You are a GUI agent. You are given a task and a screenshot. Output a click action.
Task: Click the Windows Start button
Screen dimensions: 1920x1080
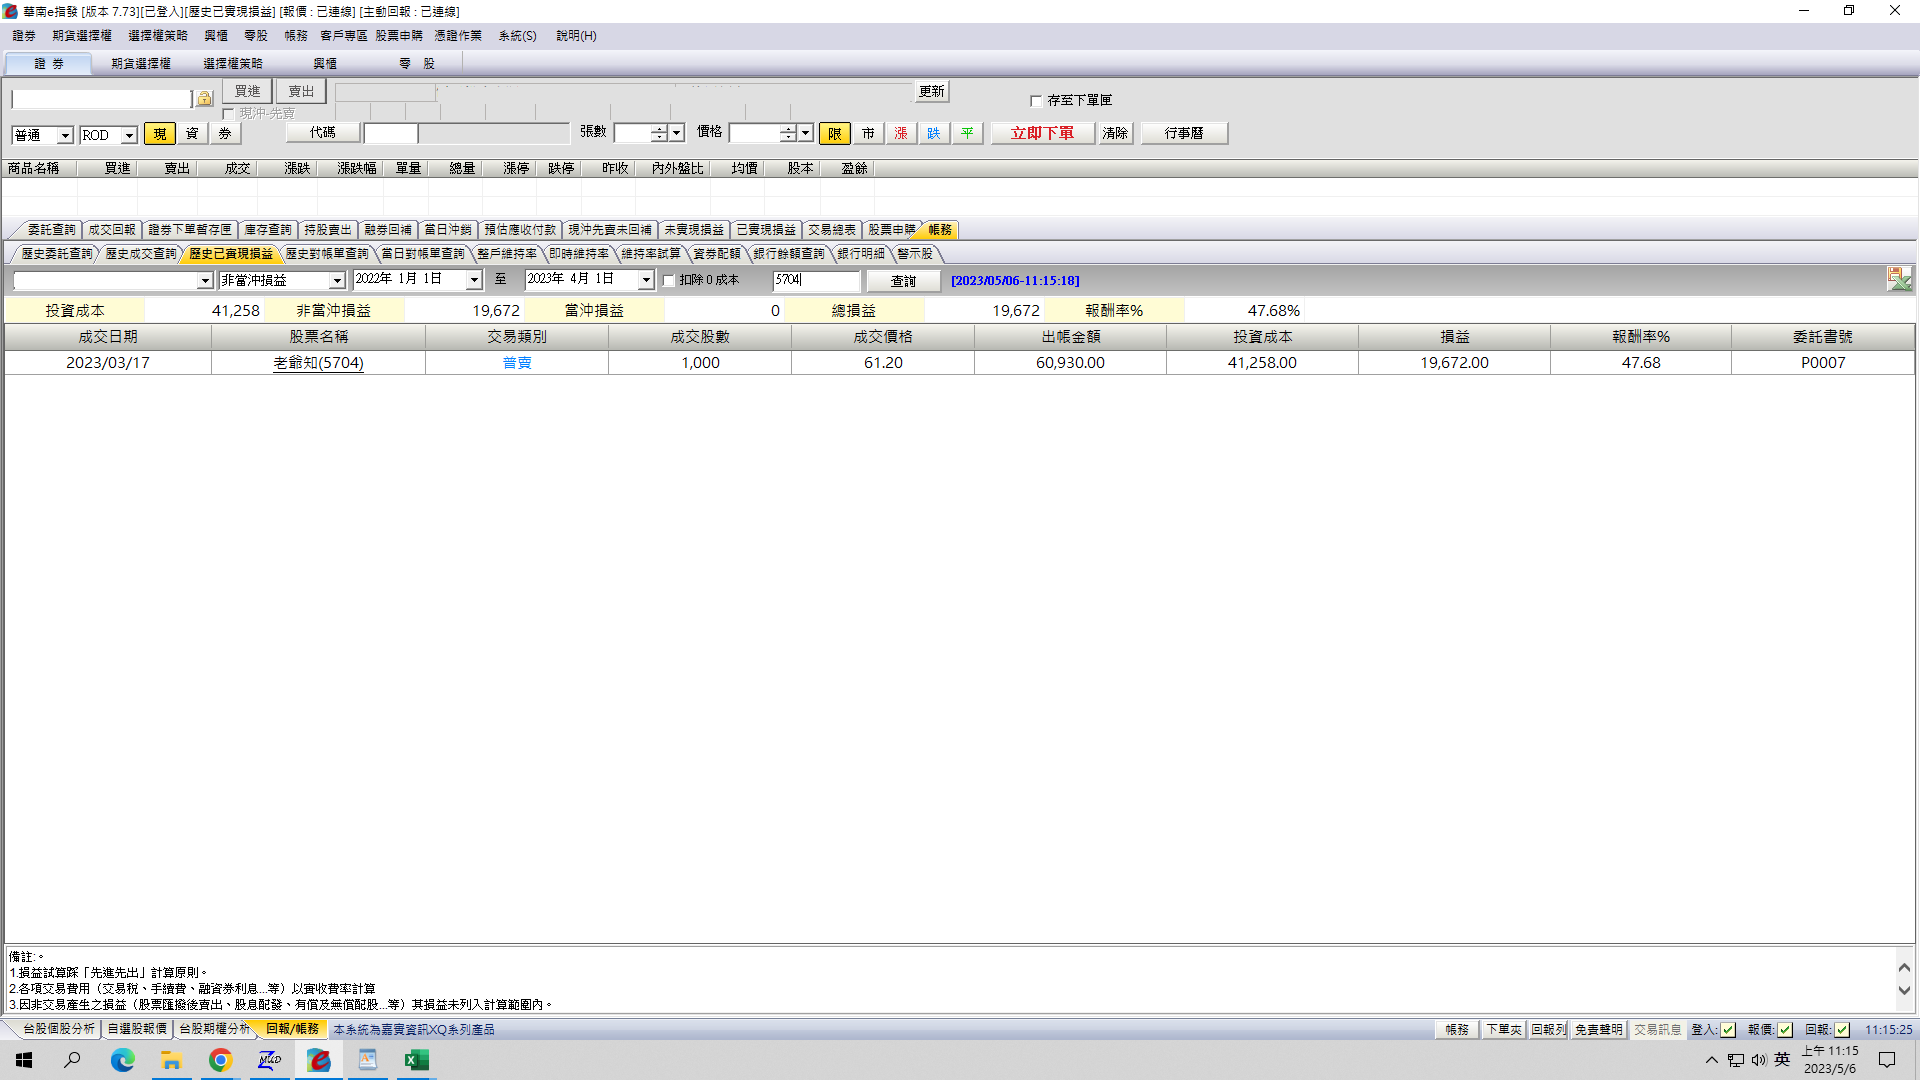24,1060
